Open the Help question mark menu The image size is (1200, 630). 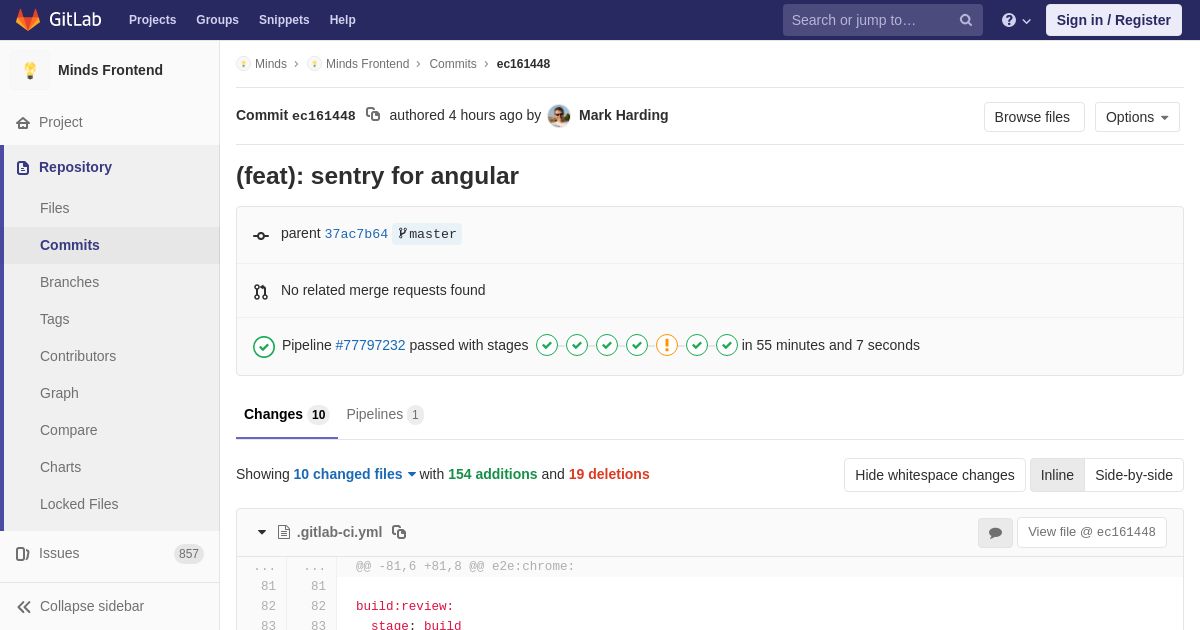point(1016,20)
